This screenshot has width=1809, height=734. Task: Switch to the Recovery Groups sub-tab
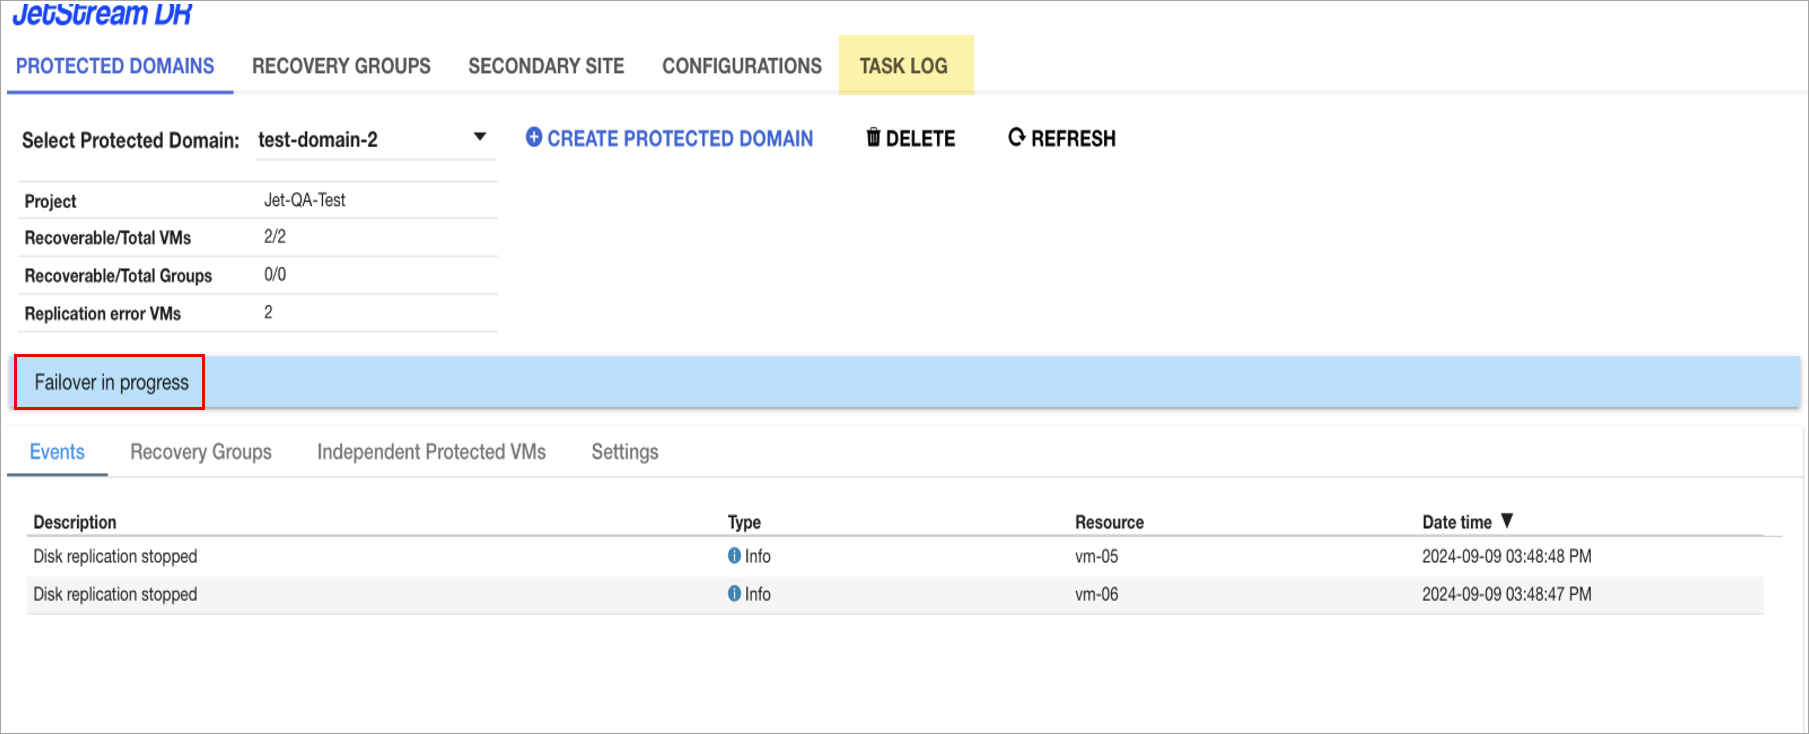201,452
